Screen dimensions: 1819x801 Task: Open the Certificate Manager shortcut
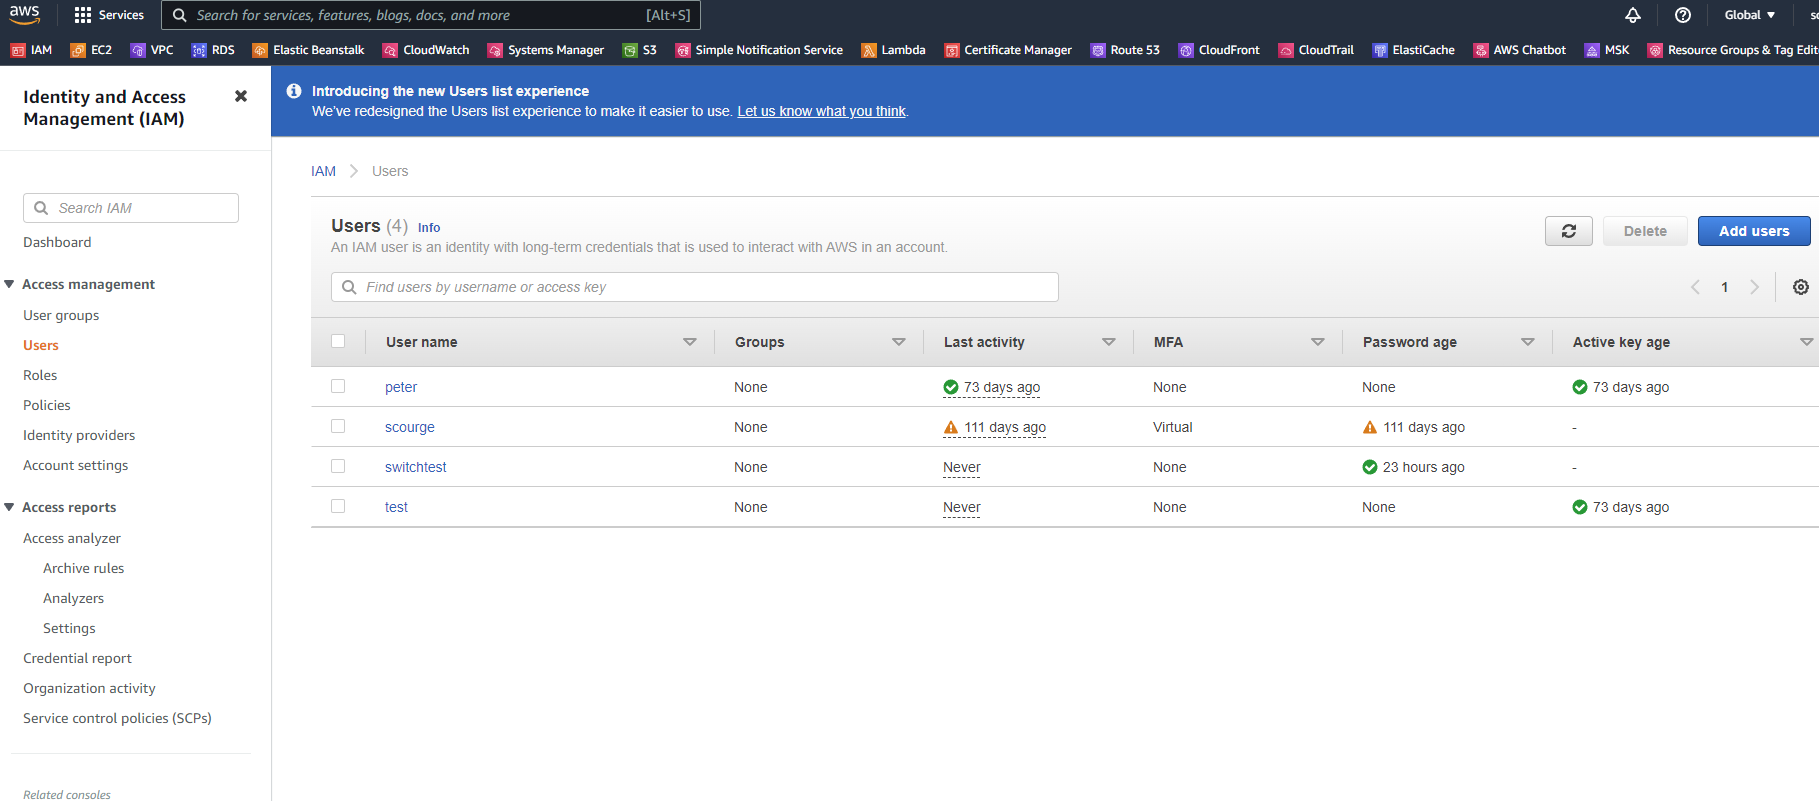coord(1008,50)
